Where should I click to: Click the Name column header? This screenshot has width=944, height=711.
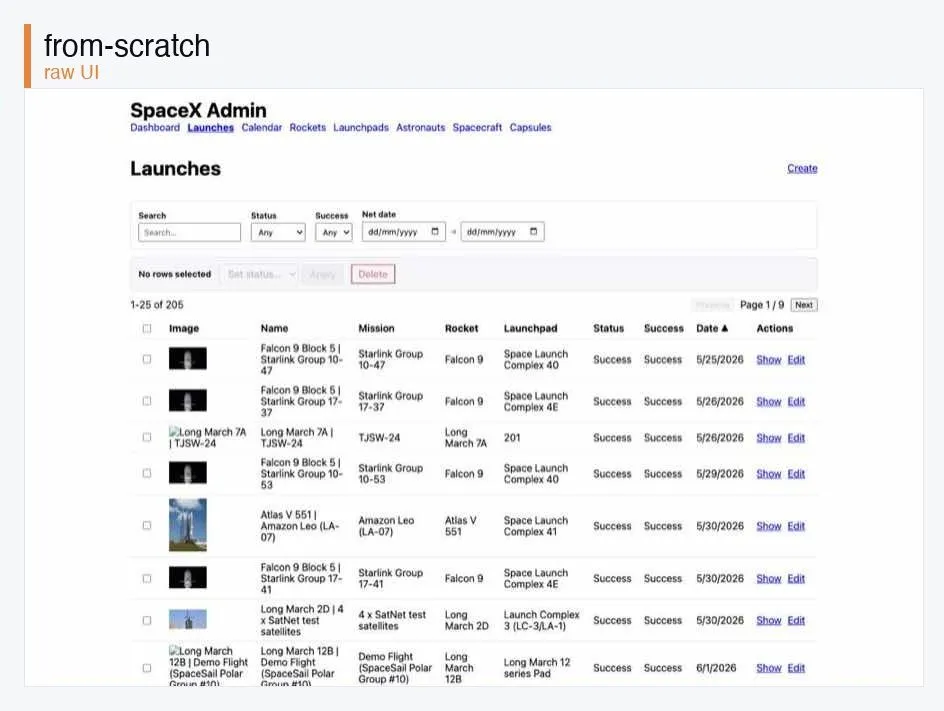275,328
